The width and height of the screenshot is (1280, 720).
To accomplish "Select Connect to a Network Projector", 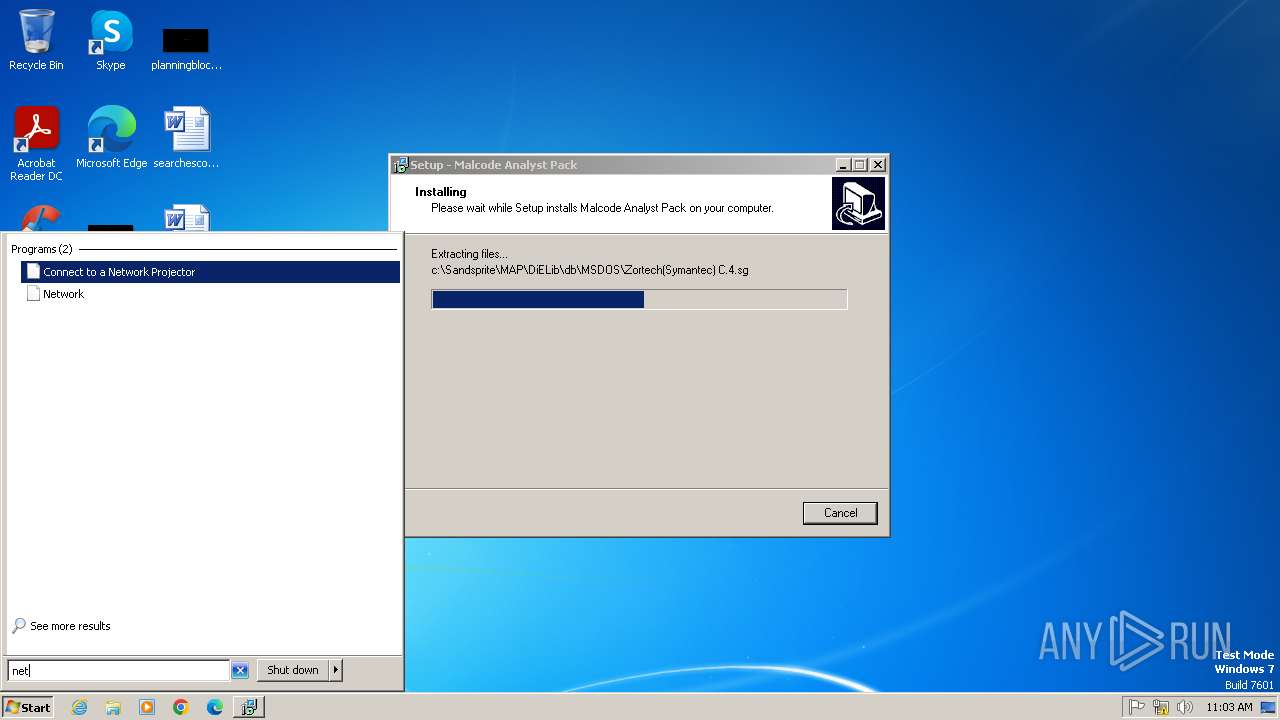I will (210, 272).
